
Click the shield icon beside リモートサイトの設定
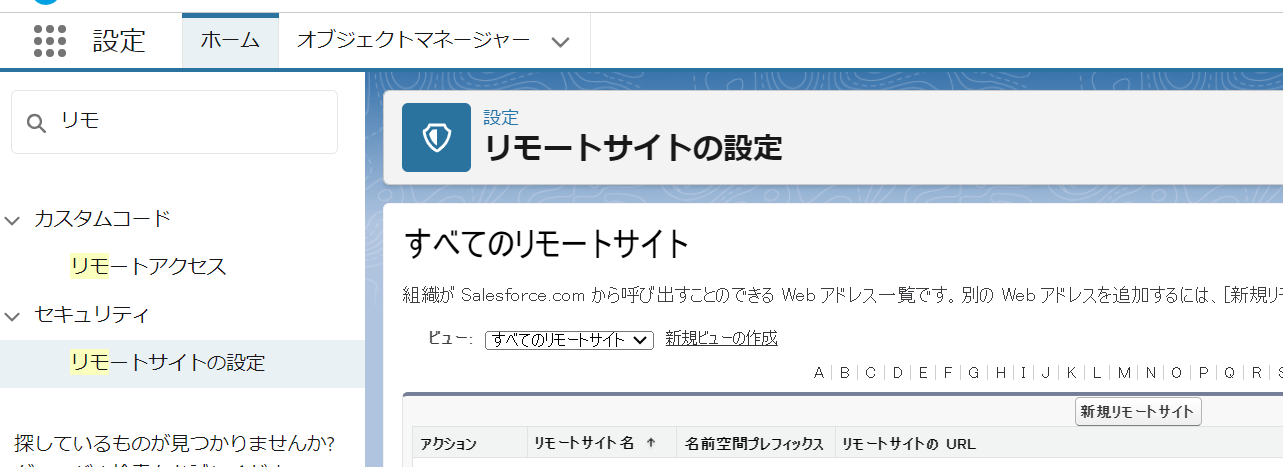[436, 138]
